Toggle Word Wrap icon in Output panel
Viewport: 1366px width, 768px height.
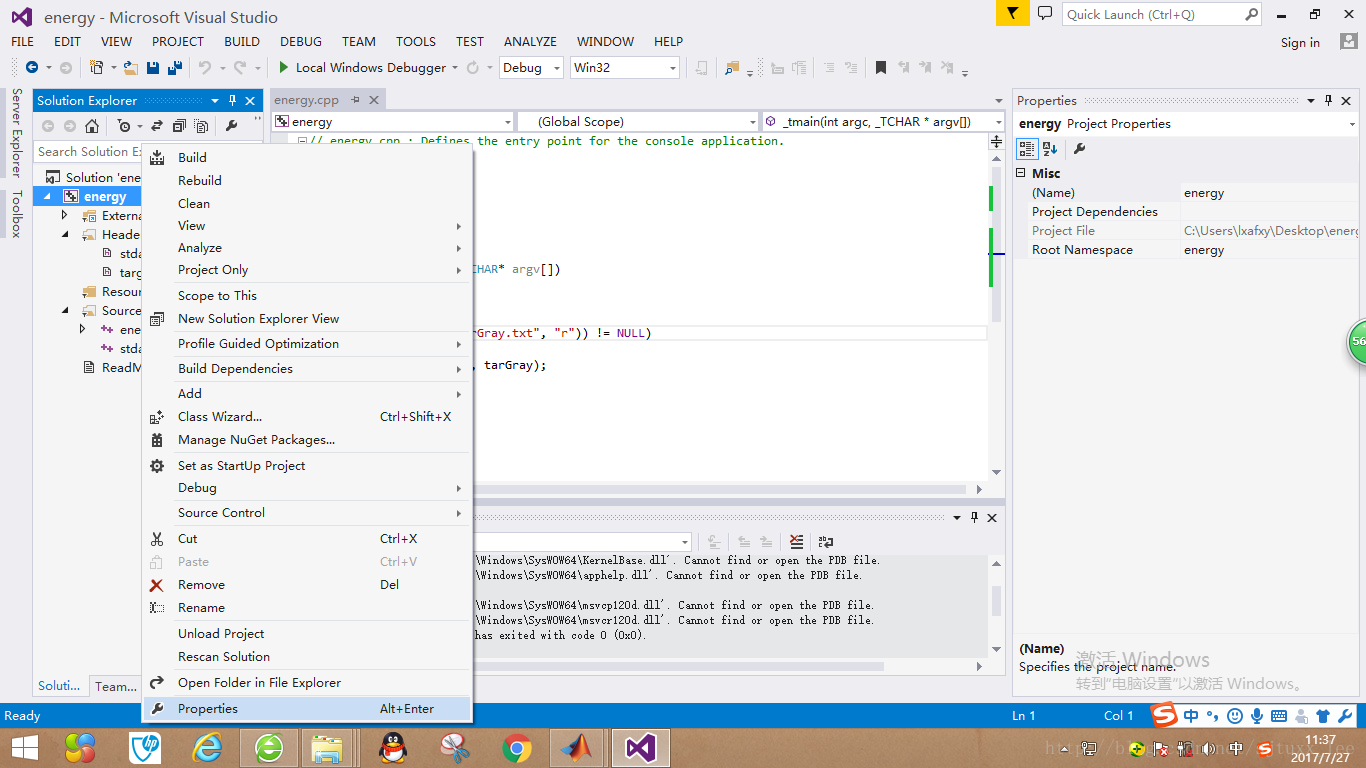click(x=826, y=541)
